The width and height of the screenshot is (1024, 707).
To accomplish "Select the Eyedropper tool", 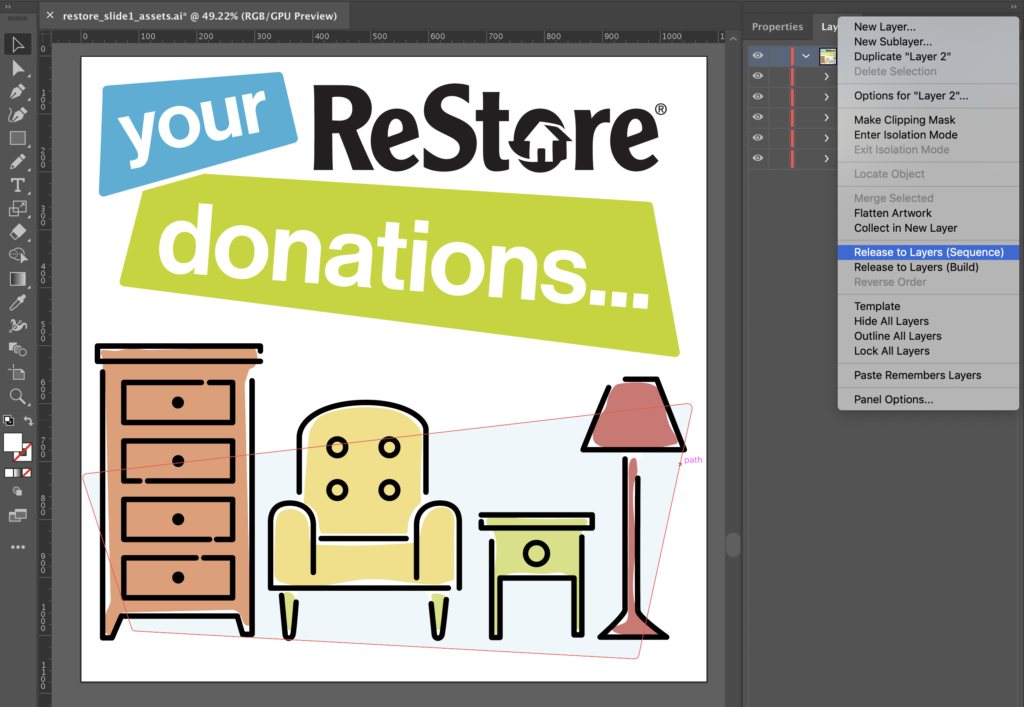I will click(x=17, y=302).
